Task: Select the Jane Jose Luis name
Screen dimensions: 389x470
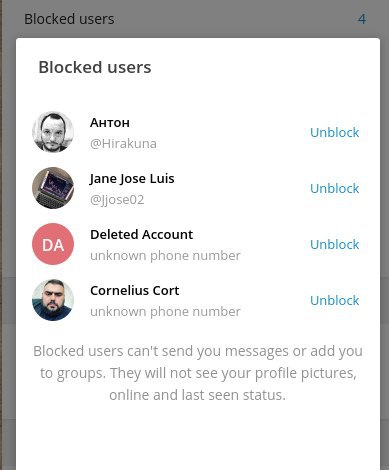Action: coord(132,179)
